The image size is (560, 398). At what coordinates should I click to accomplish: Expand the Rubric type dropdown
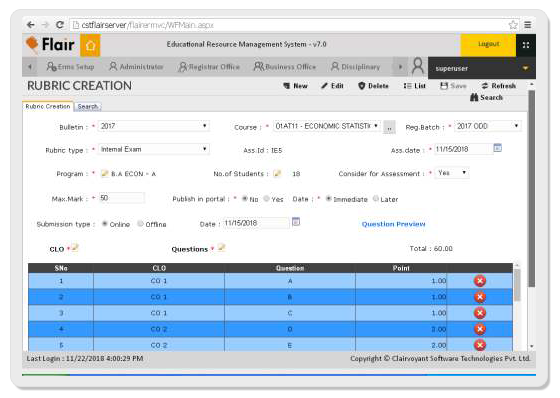[154, 149]
